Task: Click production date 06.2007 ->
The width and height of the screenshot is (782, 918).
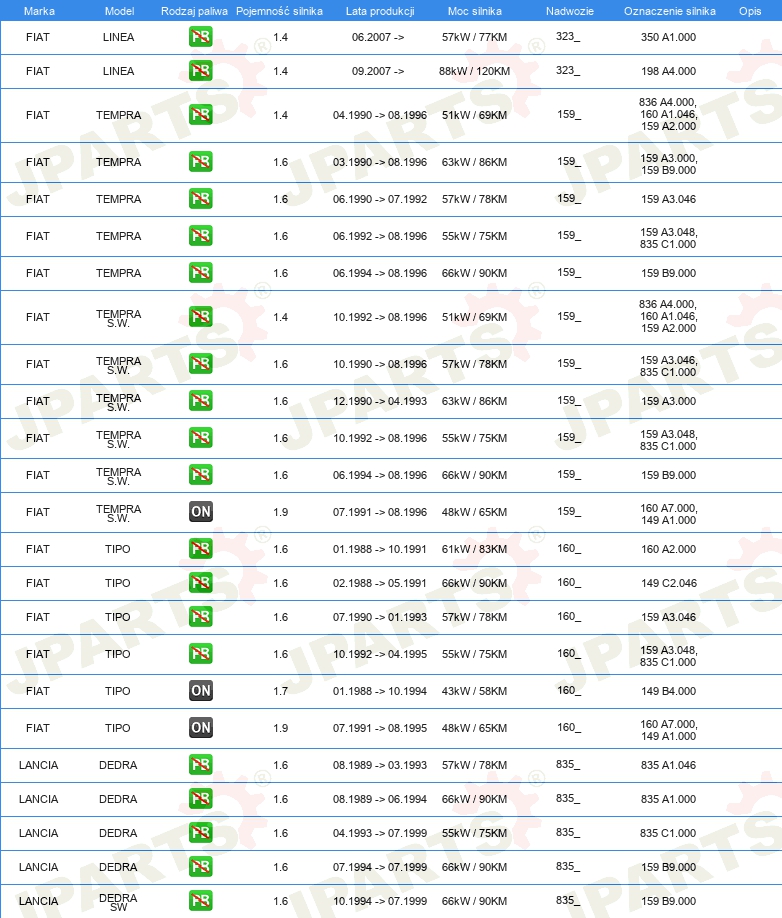Action: pyautogui.click(x=378, y=37)
